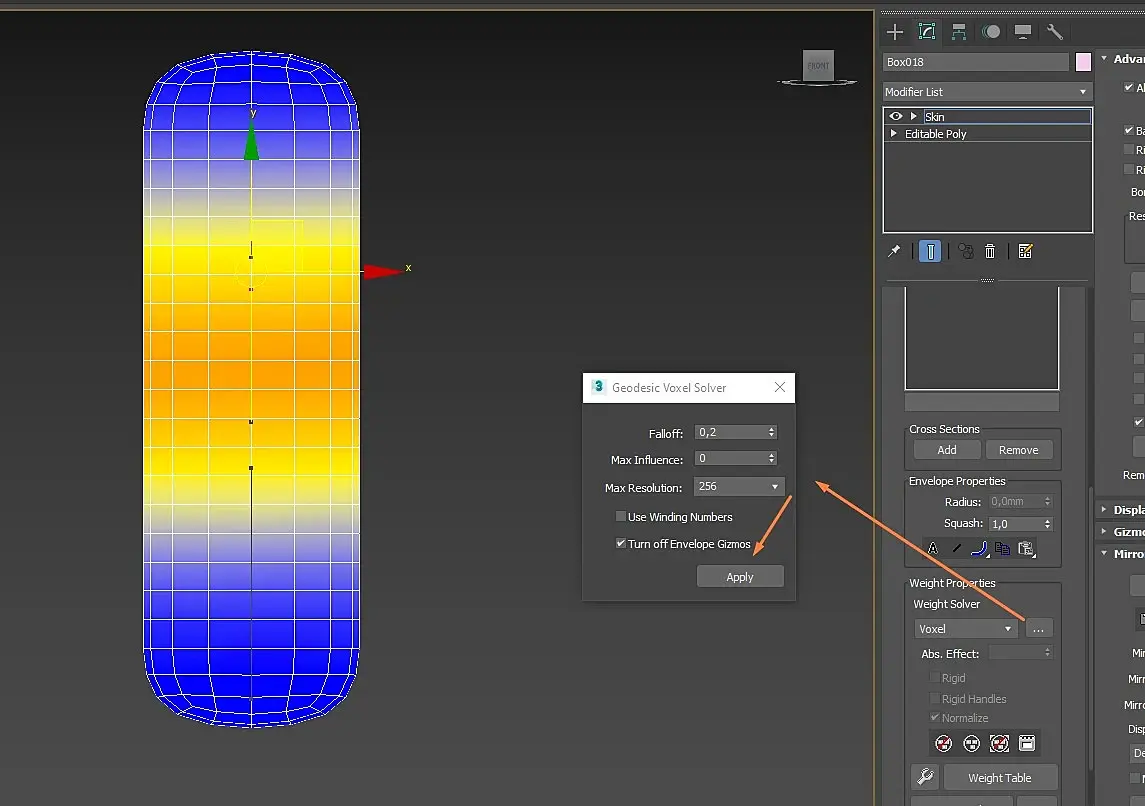The width and height of the screenshot is (1145, 806).
Task: Open the Utilities wrench tab
Action: coord(1055,32)
